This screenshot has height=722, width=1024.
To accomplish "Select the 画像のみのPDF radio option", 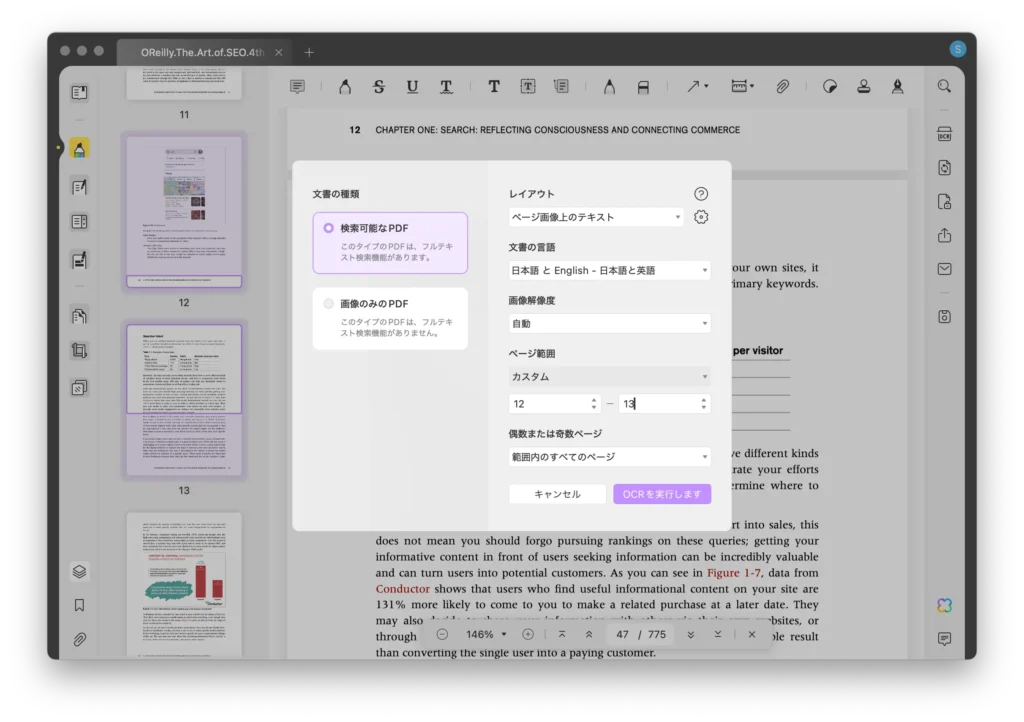I will point(328,303).
